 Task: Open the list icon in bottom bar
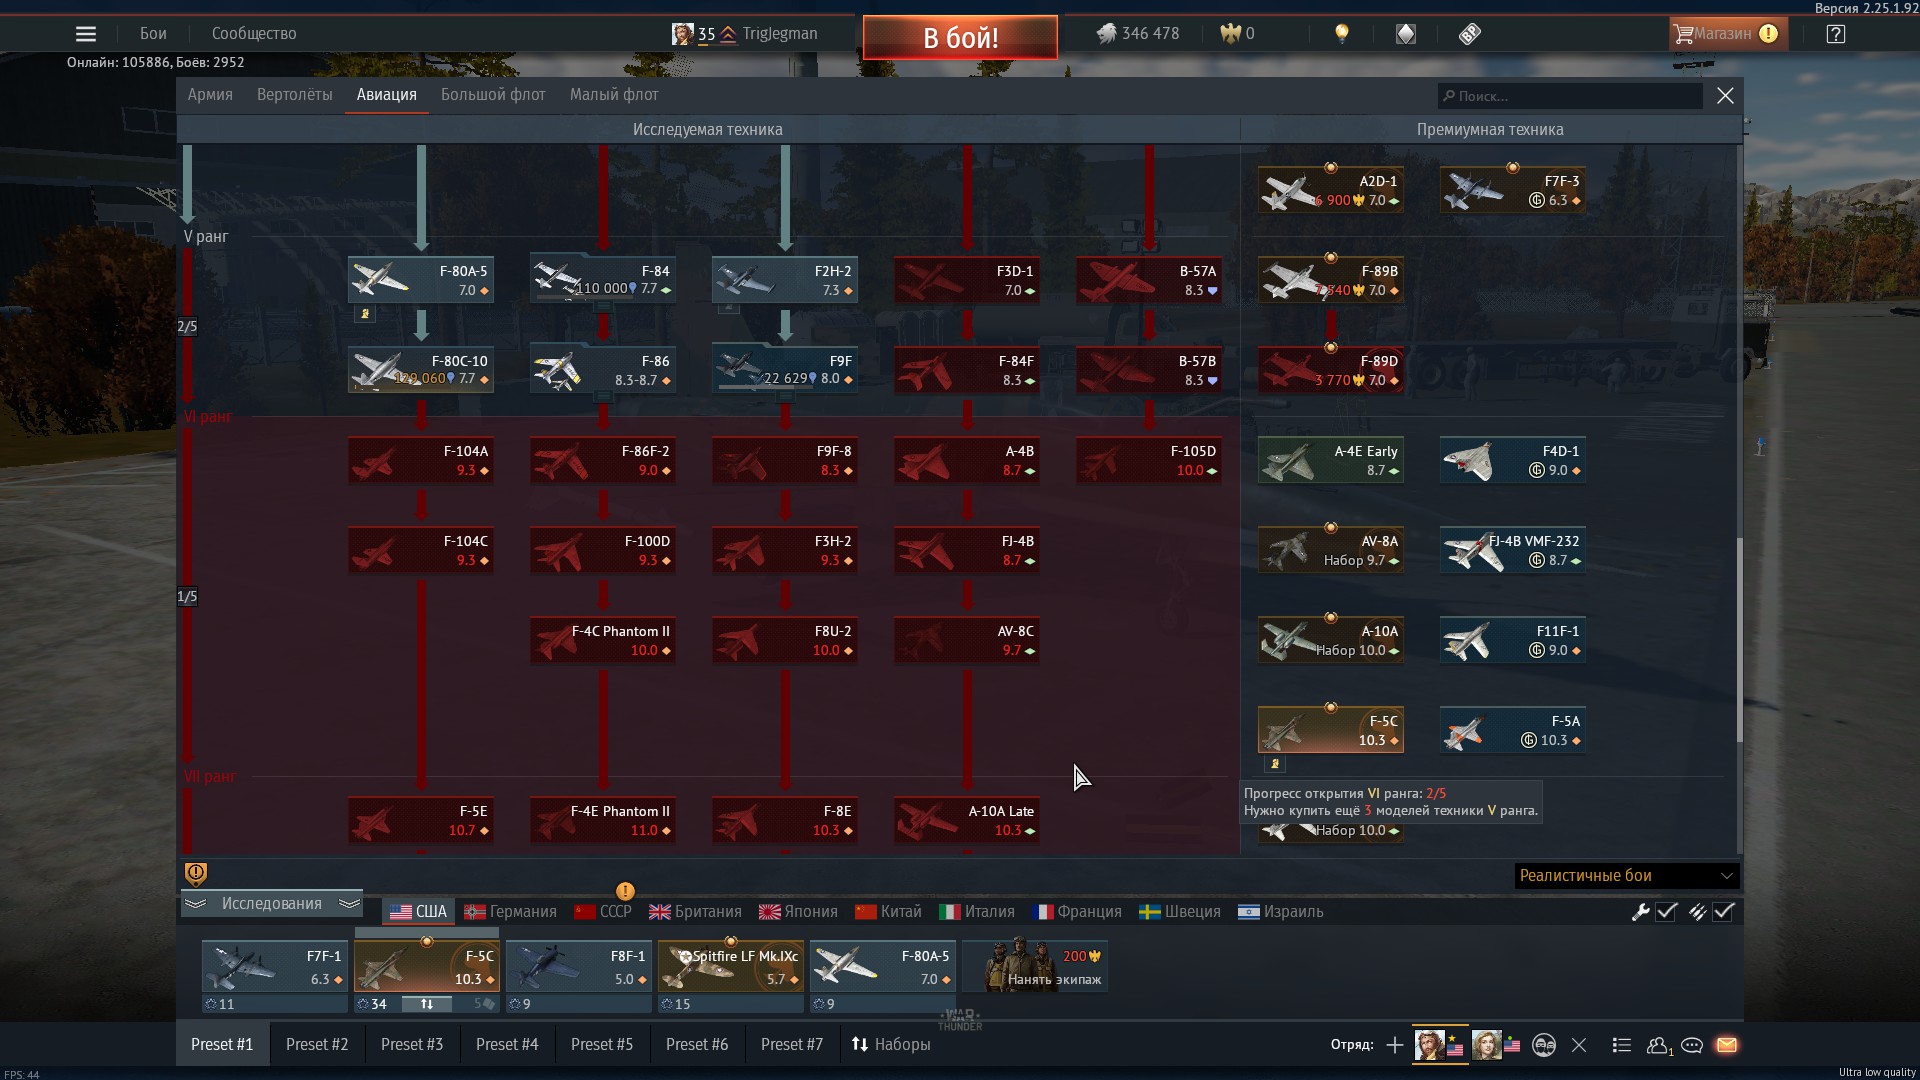pos(1622,1045)
